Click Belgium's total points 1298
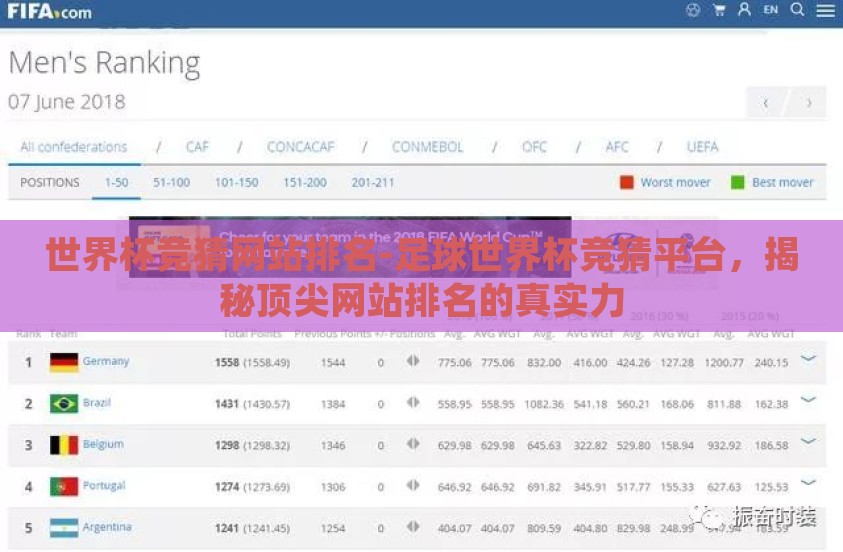The width and height of the screenshot is (843, 552). [227, 445]
